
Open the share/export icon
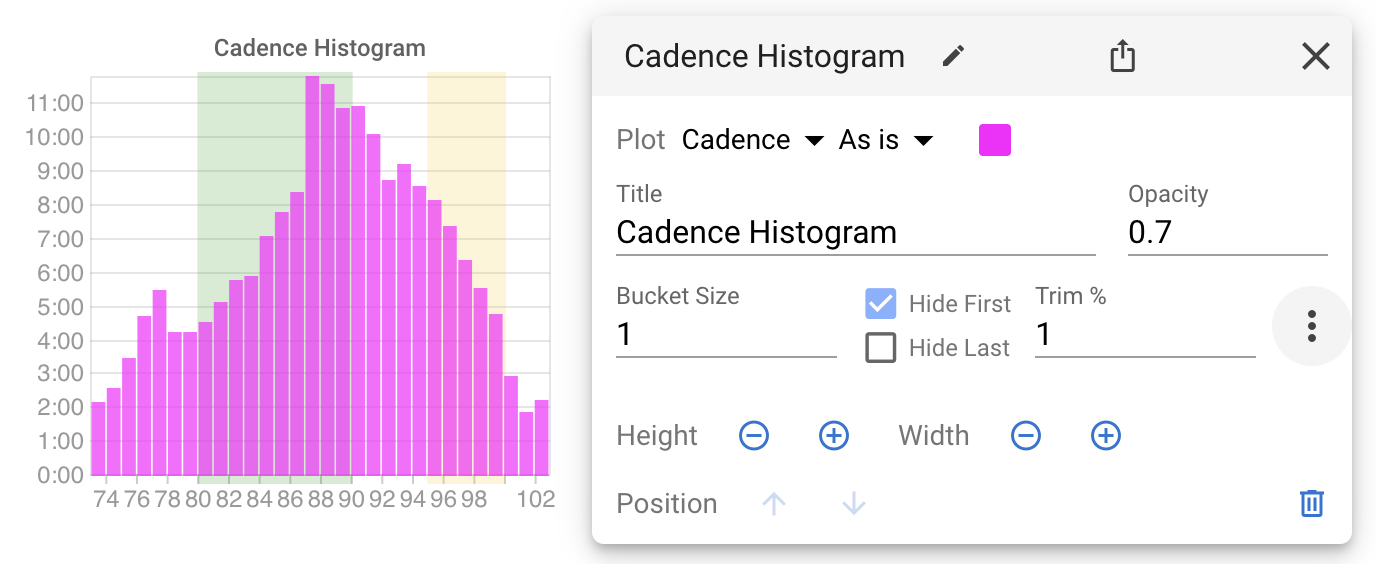pos(1123,56)
